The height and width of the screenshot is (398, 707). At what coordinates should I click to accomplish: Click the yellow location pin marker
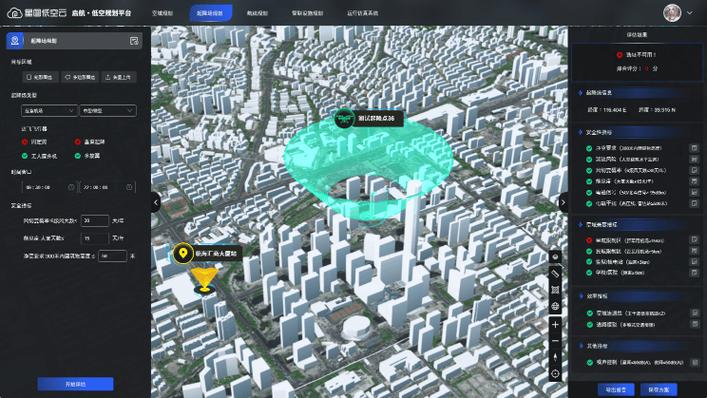coord(183,253)
